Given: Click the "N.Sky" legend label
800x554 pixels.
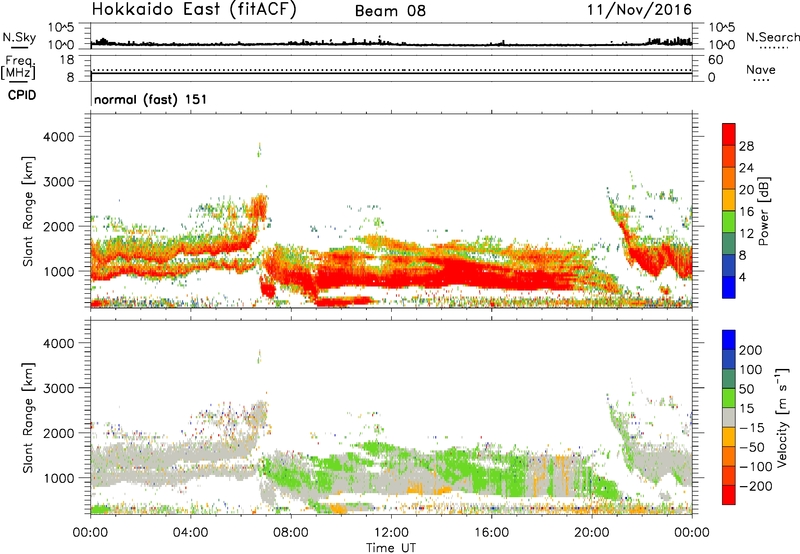Looking at the screenshot, I should pyautogui.click(x=19, y=37).
